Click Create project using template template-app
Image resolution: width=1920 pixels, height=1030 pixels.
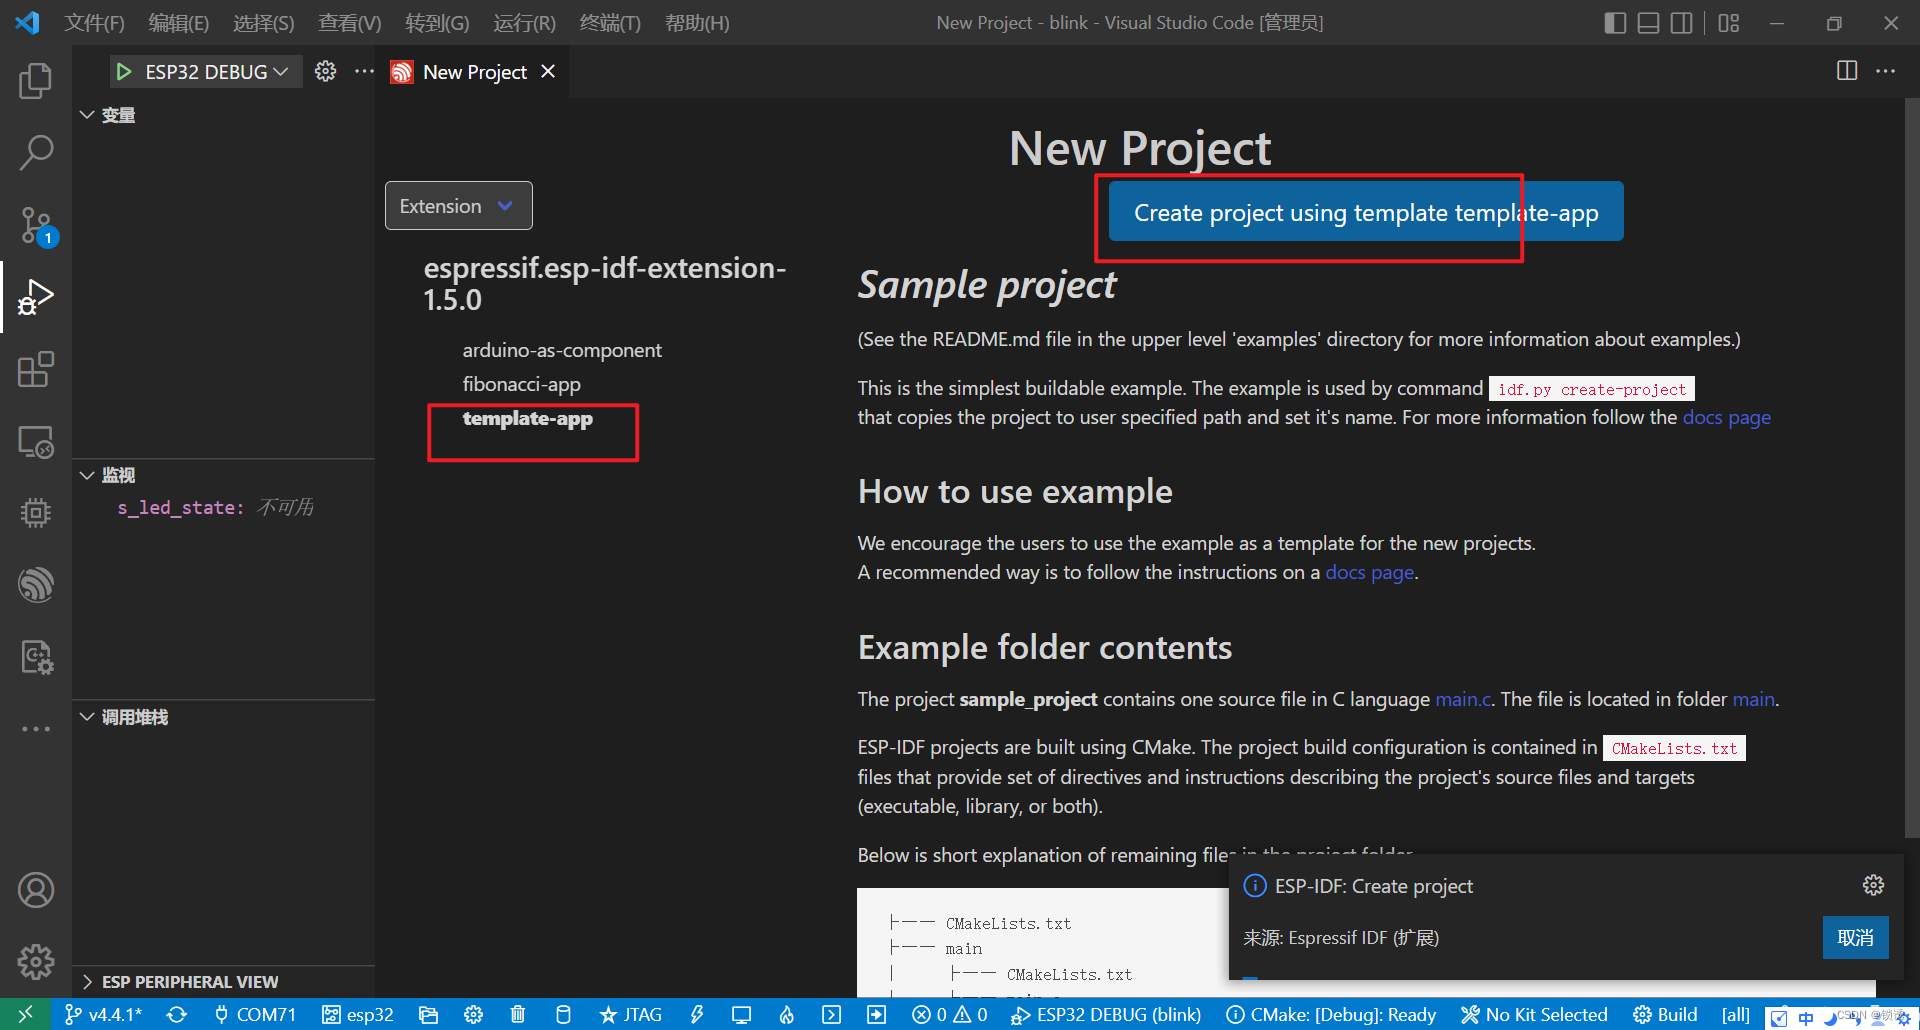(1366, 212)
